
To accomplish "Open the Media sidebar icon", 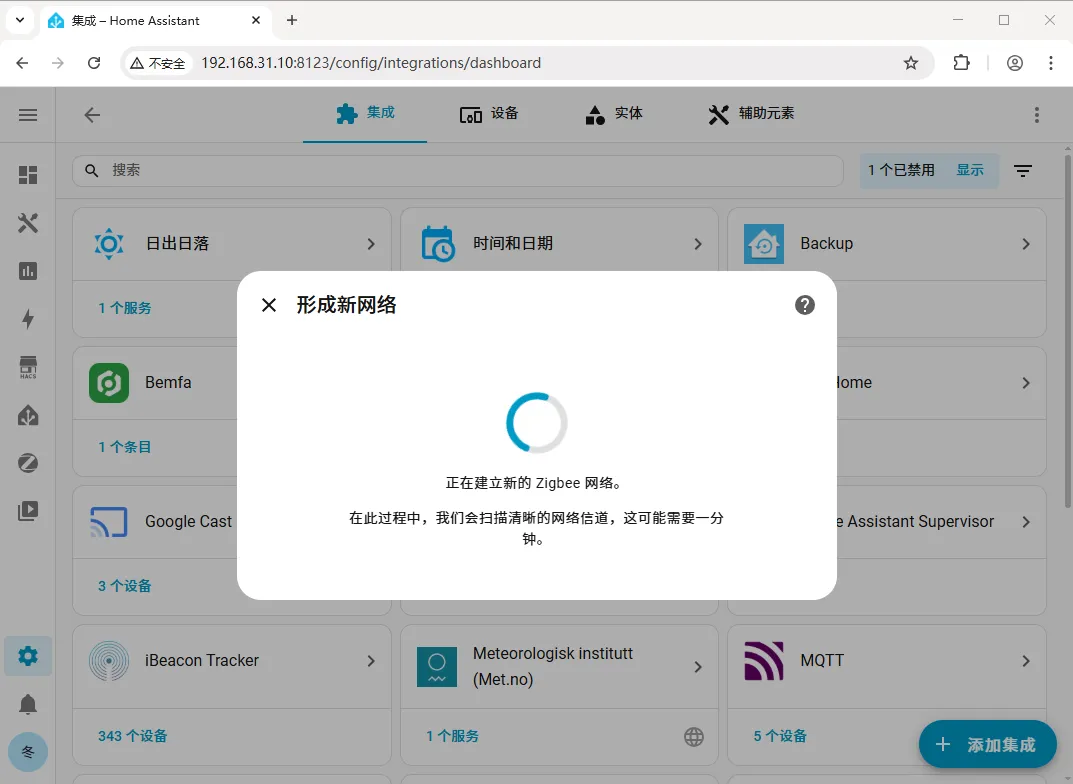I will 28,511.
